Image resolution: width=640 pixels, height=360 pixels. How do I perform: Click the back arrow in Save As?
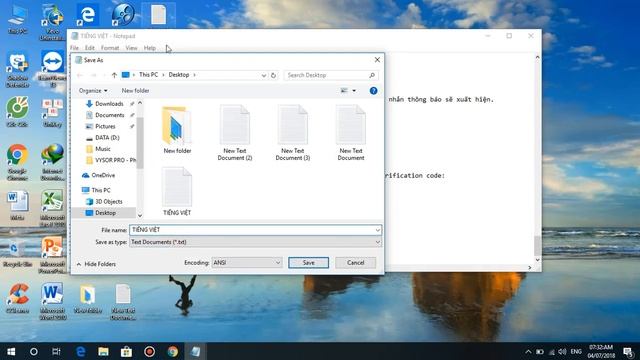tap(80, 75)
